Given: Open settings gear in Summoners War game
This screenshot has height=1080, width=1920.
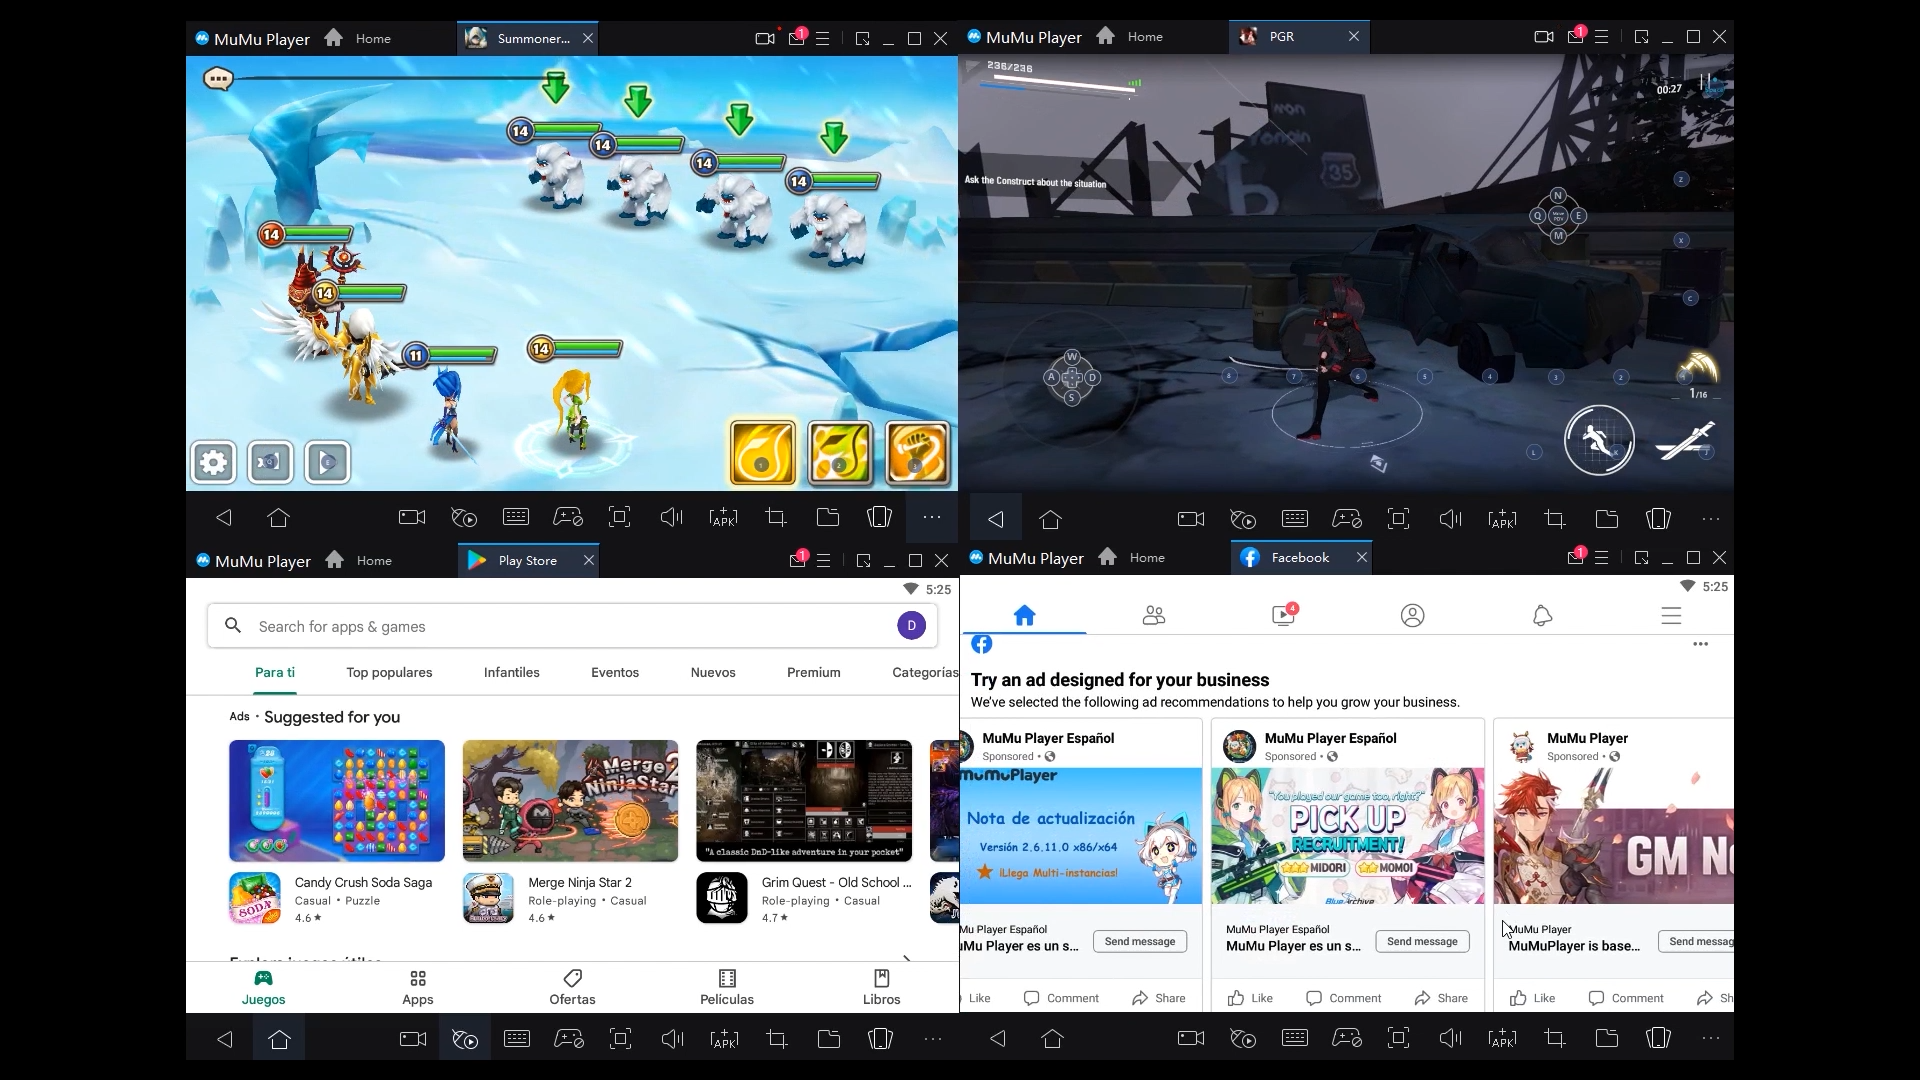Looking at the screenshot, I should 213,462.
